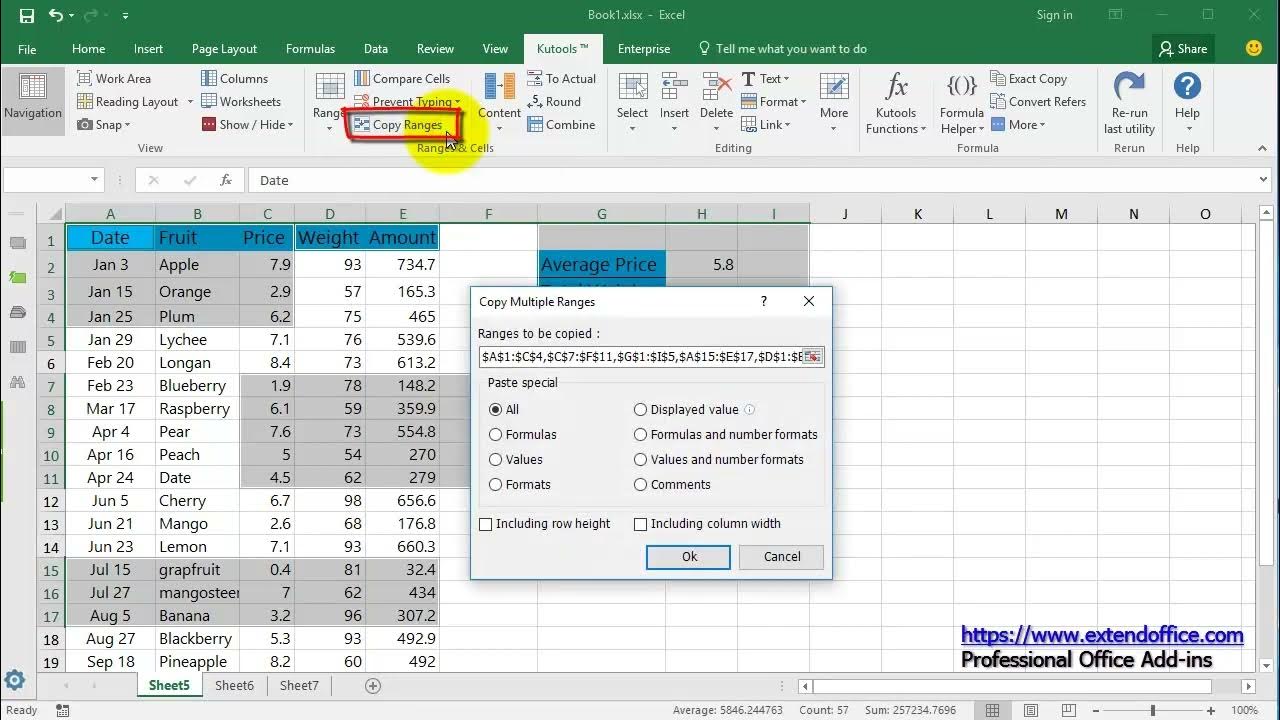This screenshot has width=1280, height=720.
Task: Click the Undo arrow icon
Action: (56, 16)
